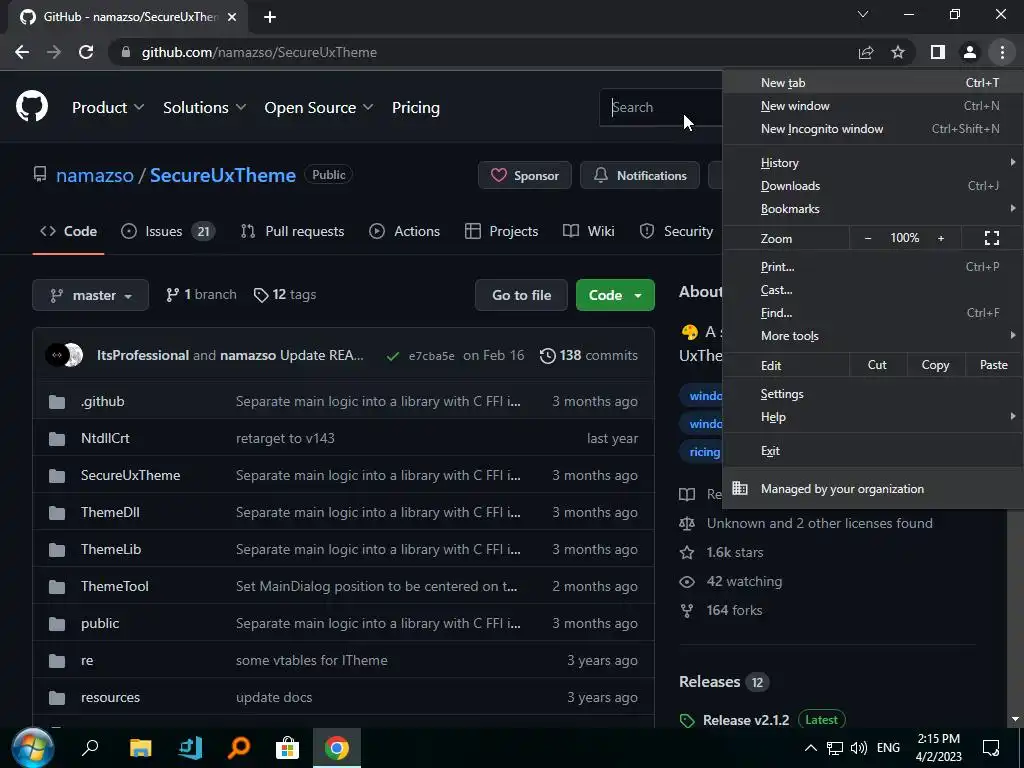Open the Release v2.1.2 link

tap(746, 720)
